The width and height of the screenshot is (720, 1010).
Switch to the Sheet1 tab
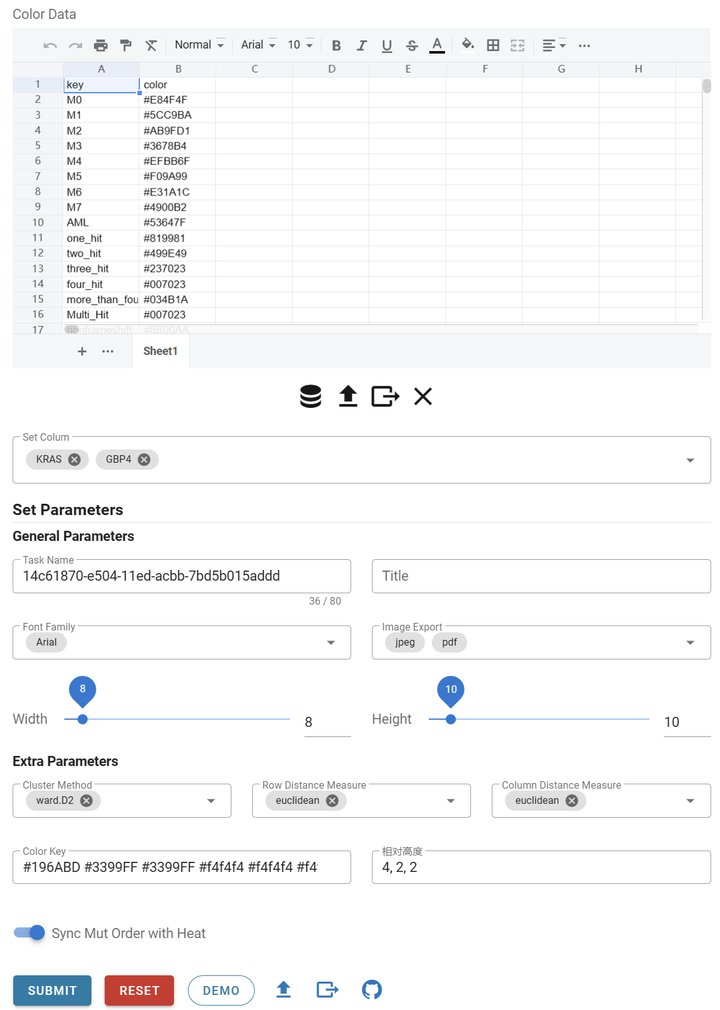point(160,351)
